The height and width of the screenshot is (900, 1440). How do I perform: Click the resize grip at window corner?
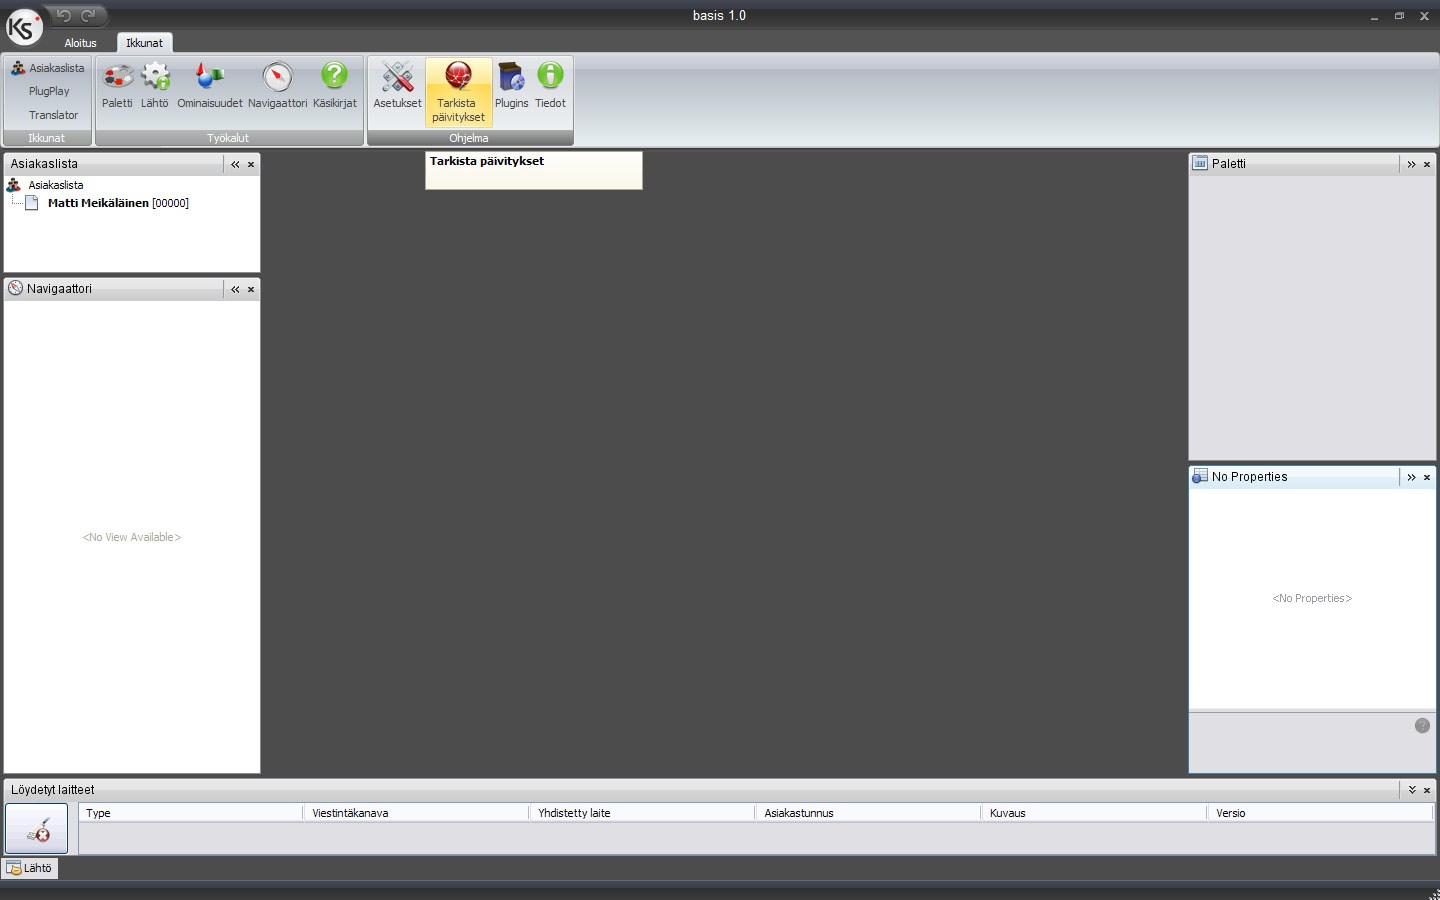[x=1433, y=893]
